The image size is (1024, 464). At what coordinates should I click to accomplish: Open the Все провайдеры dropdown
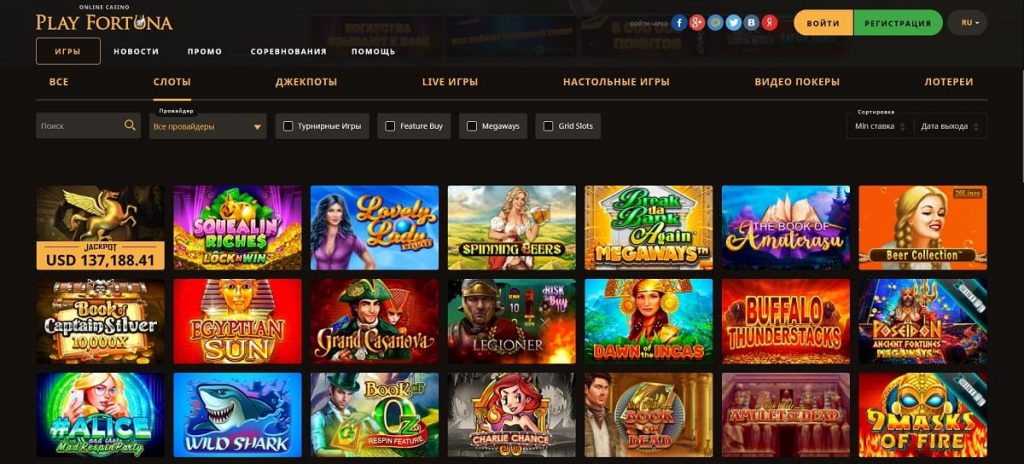208,126
